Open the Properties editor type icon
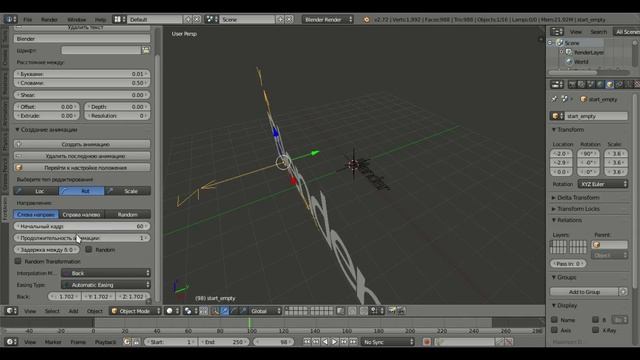640x360 pixels. [557, 84]
